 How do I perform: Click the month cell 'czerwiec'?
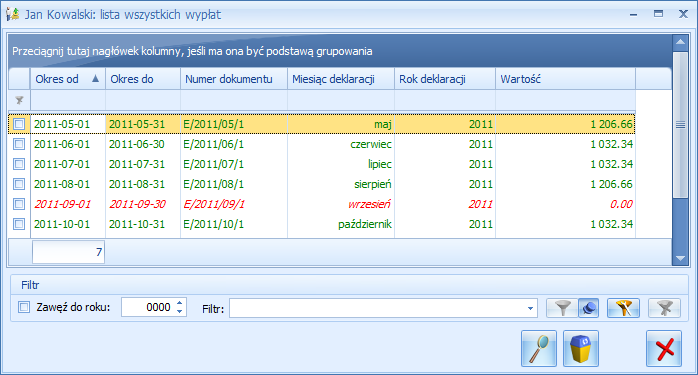[371, 144]
